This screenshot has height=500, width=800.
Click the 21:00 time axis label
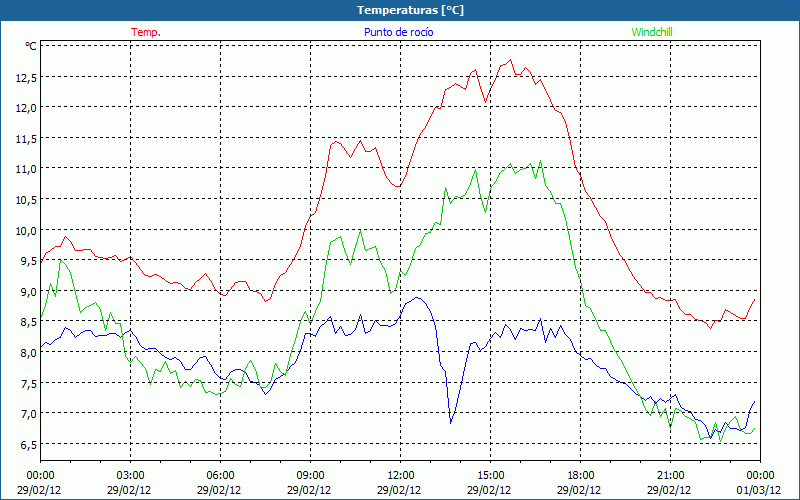tap(670, 476)
